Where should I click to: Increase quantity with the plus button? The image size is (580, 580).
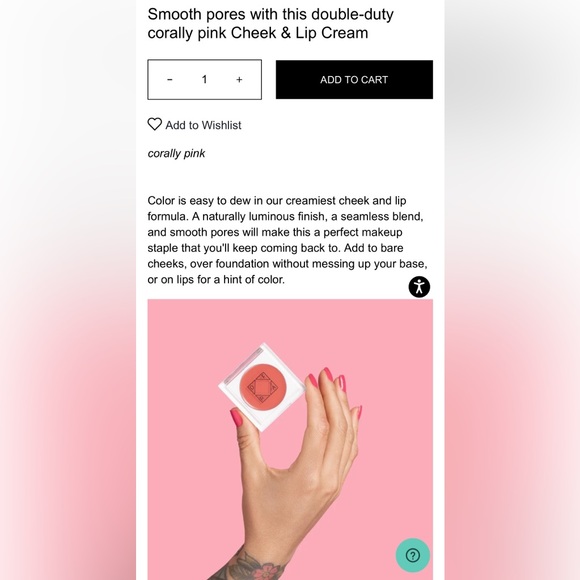coord(239,80)
